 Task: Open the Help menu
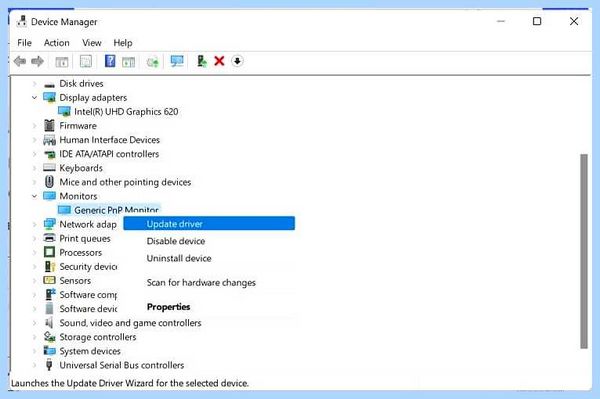click(x=123, y=43)
